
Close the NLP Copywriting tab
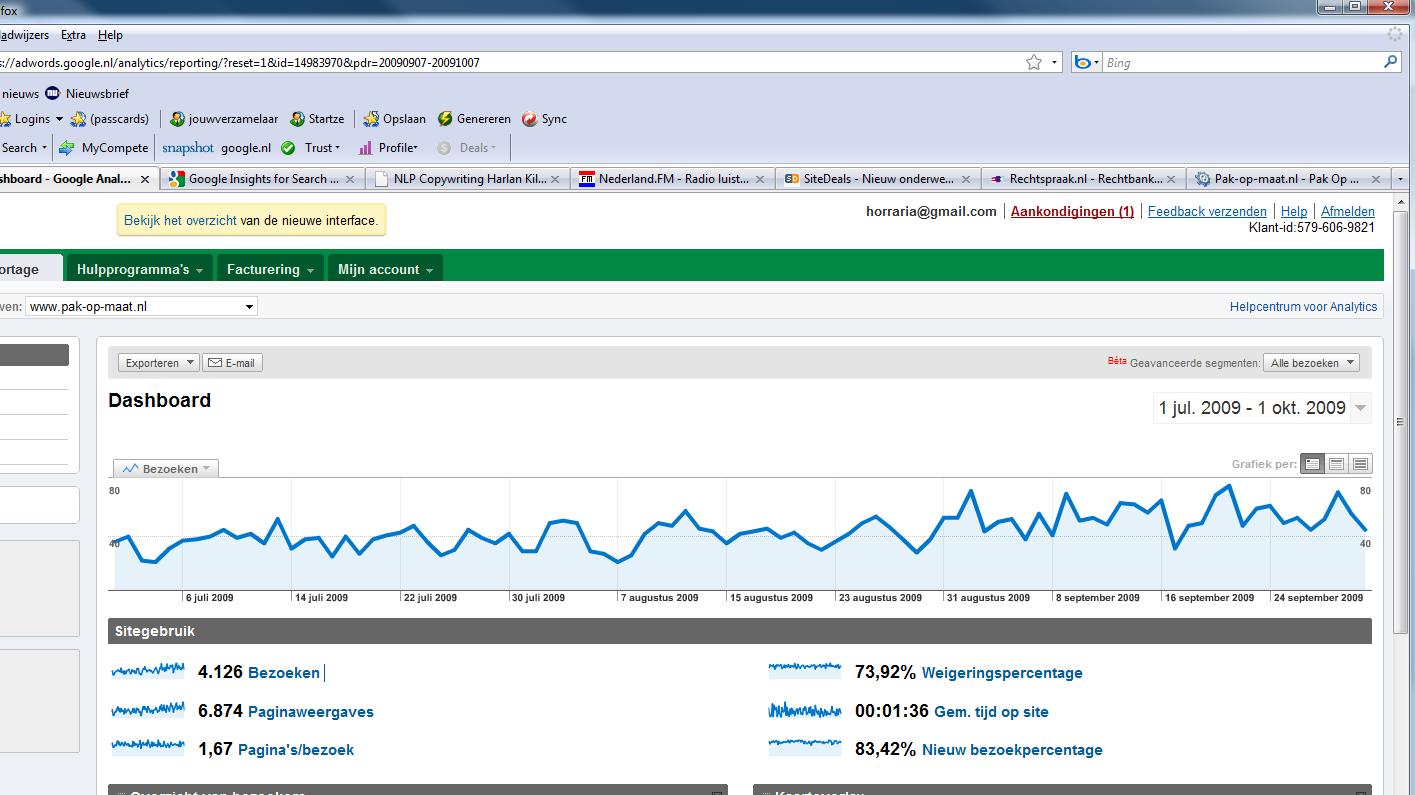(557, 179)
